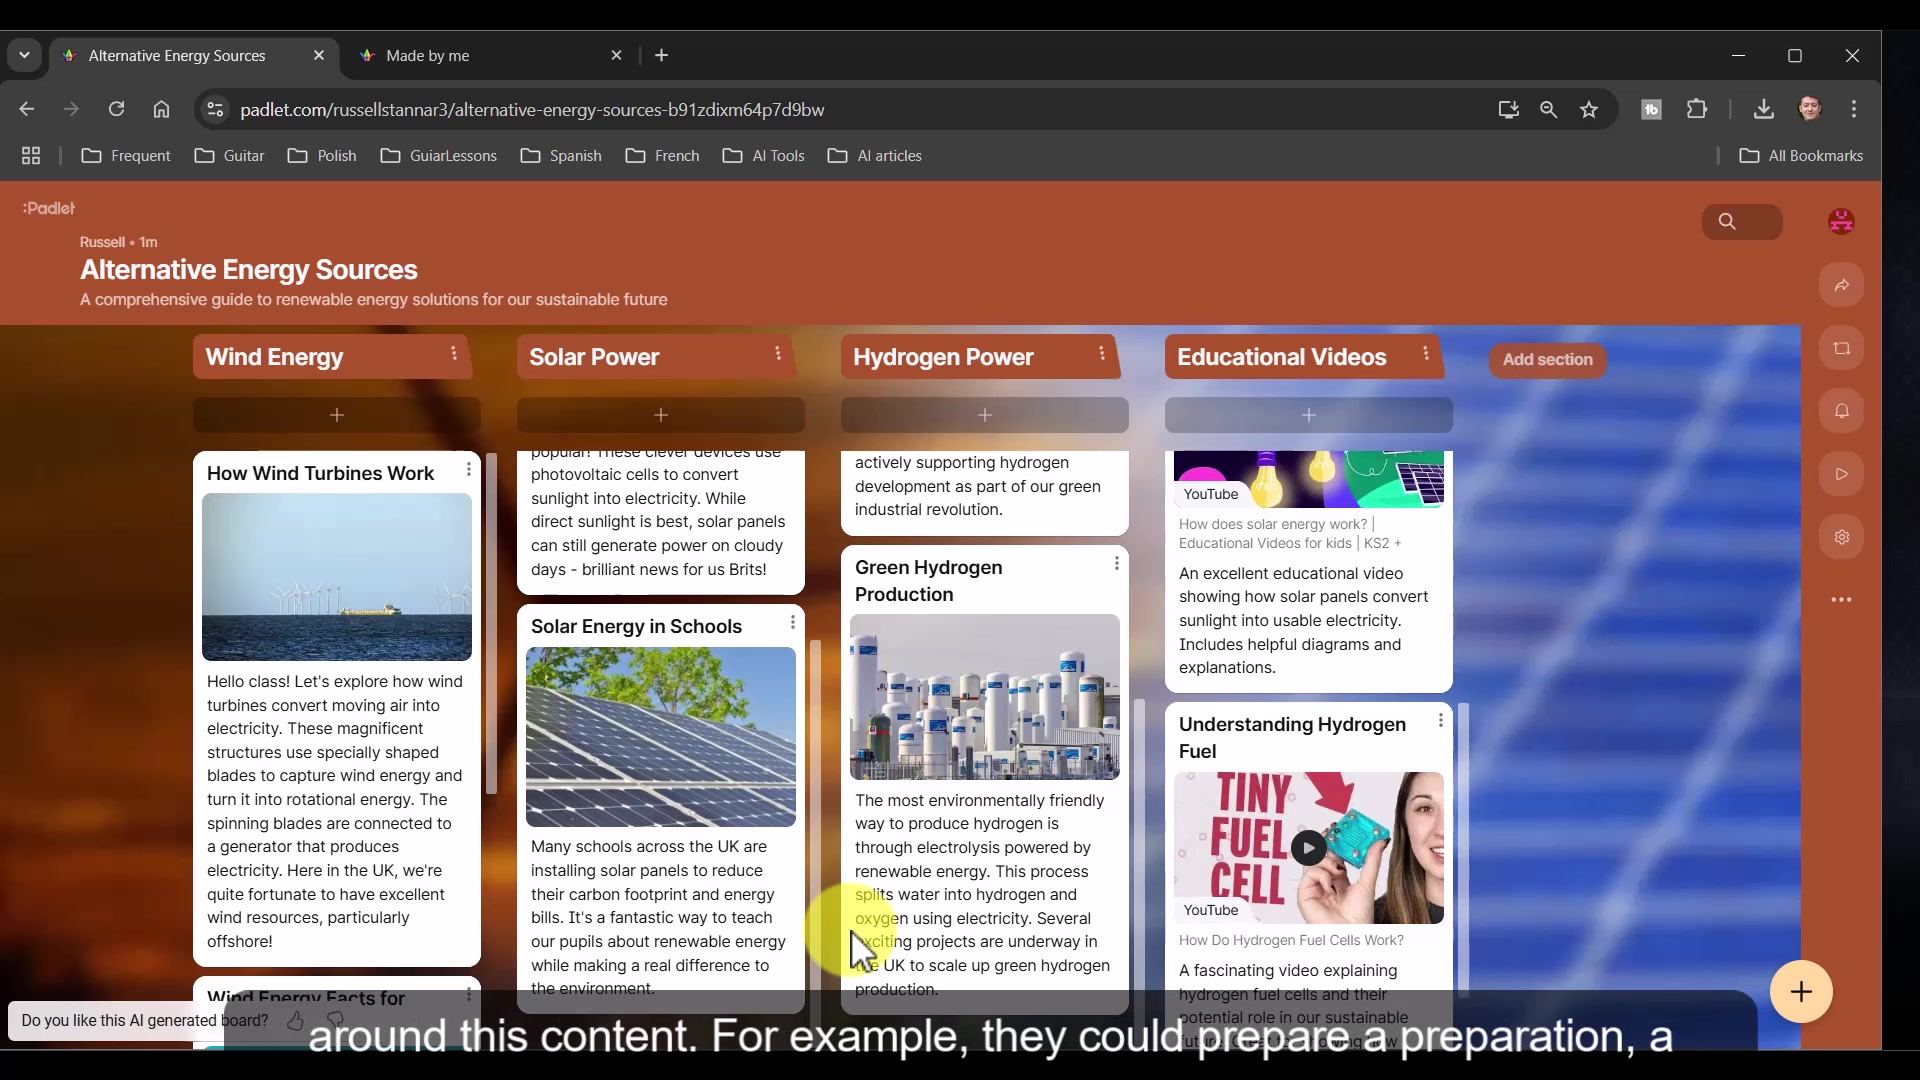The height and width of the screenshot is (1080, 1920).
Task: Open options for Understanding Hydrogen Fuel post
Action: click(1440, 721)
